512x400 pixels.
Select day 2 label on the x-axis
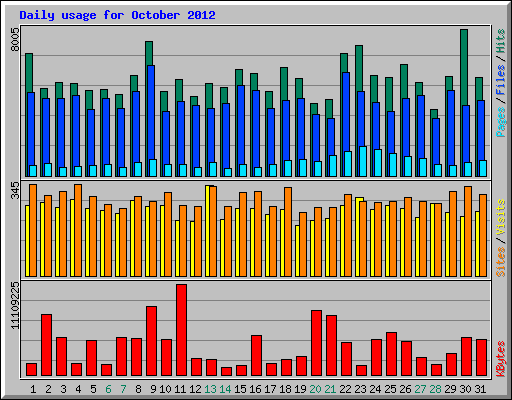(x=48, y=389)
